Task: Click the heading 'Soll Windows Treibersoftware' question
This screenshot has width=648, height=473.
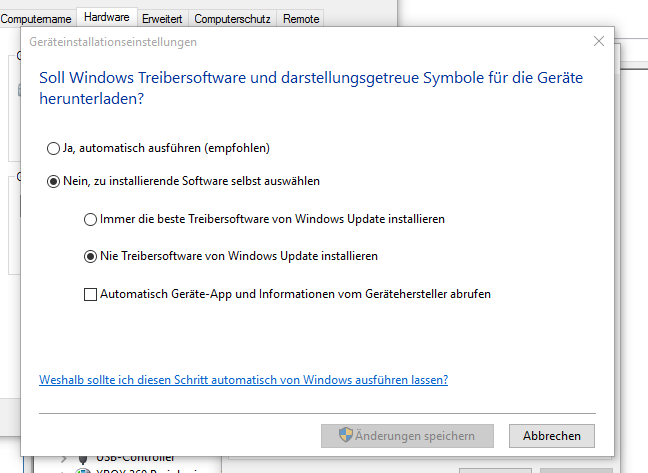Action: pos(311,88)
